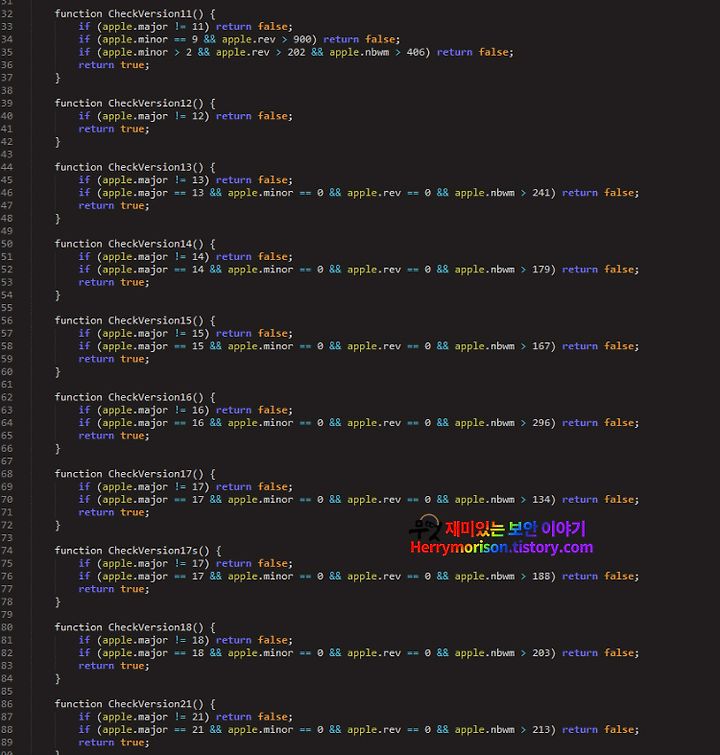The width and height of the screenshot is (720, 755).
Task: Click 'apple.major != 12' condition on line 40
Action: [x=153, y=116]
